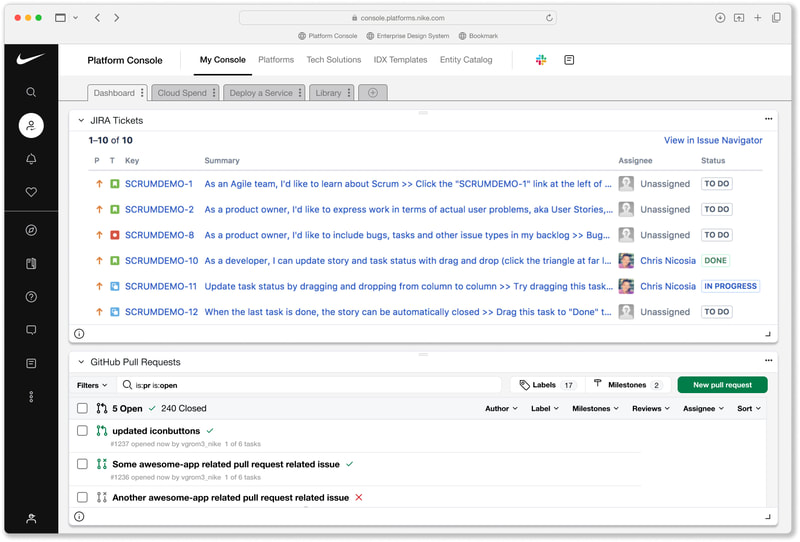The height and width of the screenshot is (542, 800).
Task: Open Dashboard tab options menu dots
Action: click(142, 92)
